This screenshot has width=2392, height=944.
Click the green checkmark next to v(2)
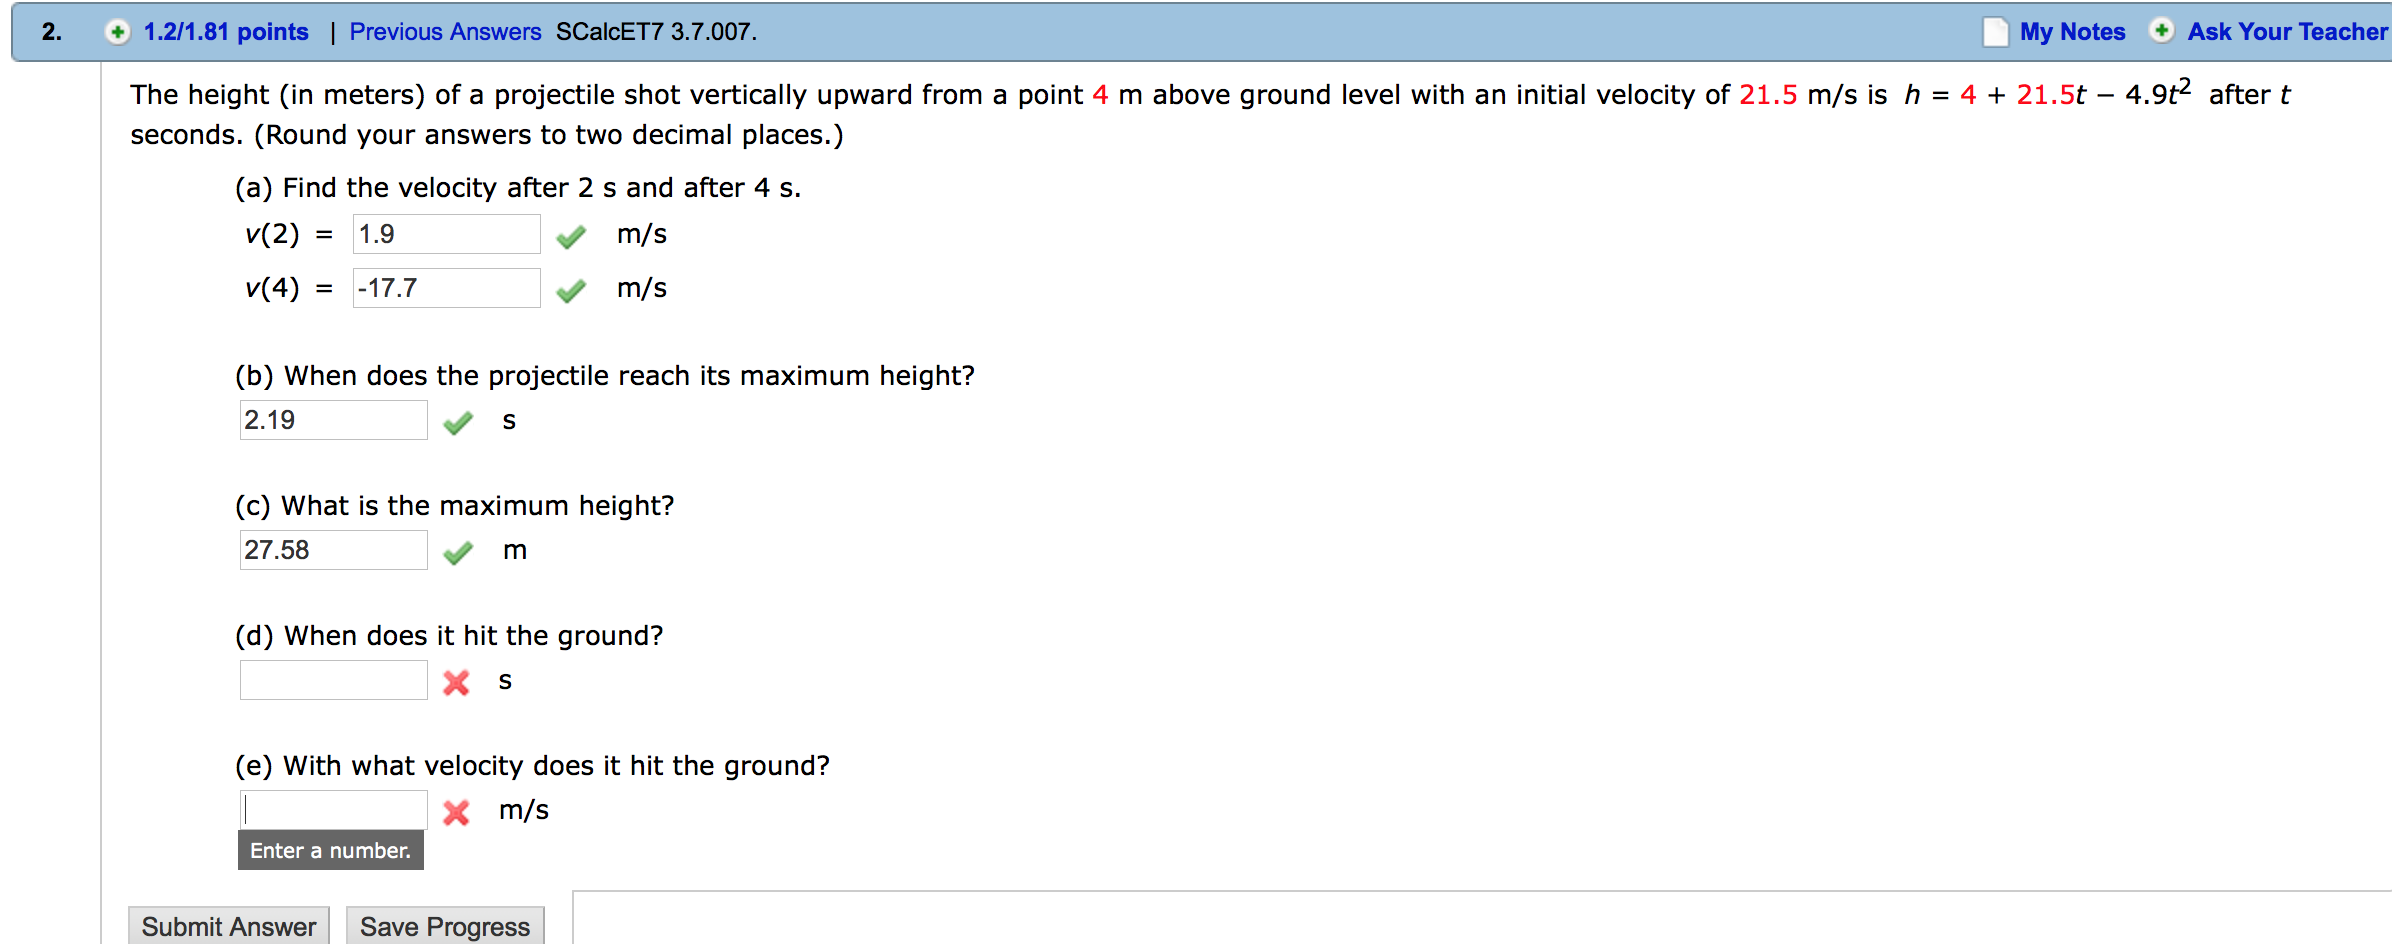click(571, 237)
